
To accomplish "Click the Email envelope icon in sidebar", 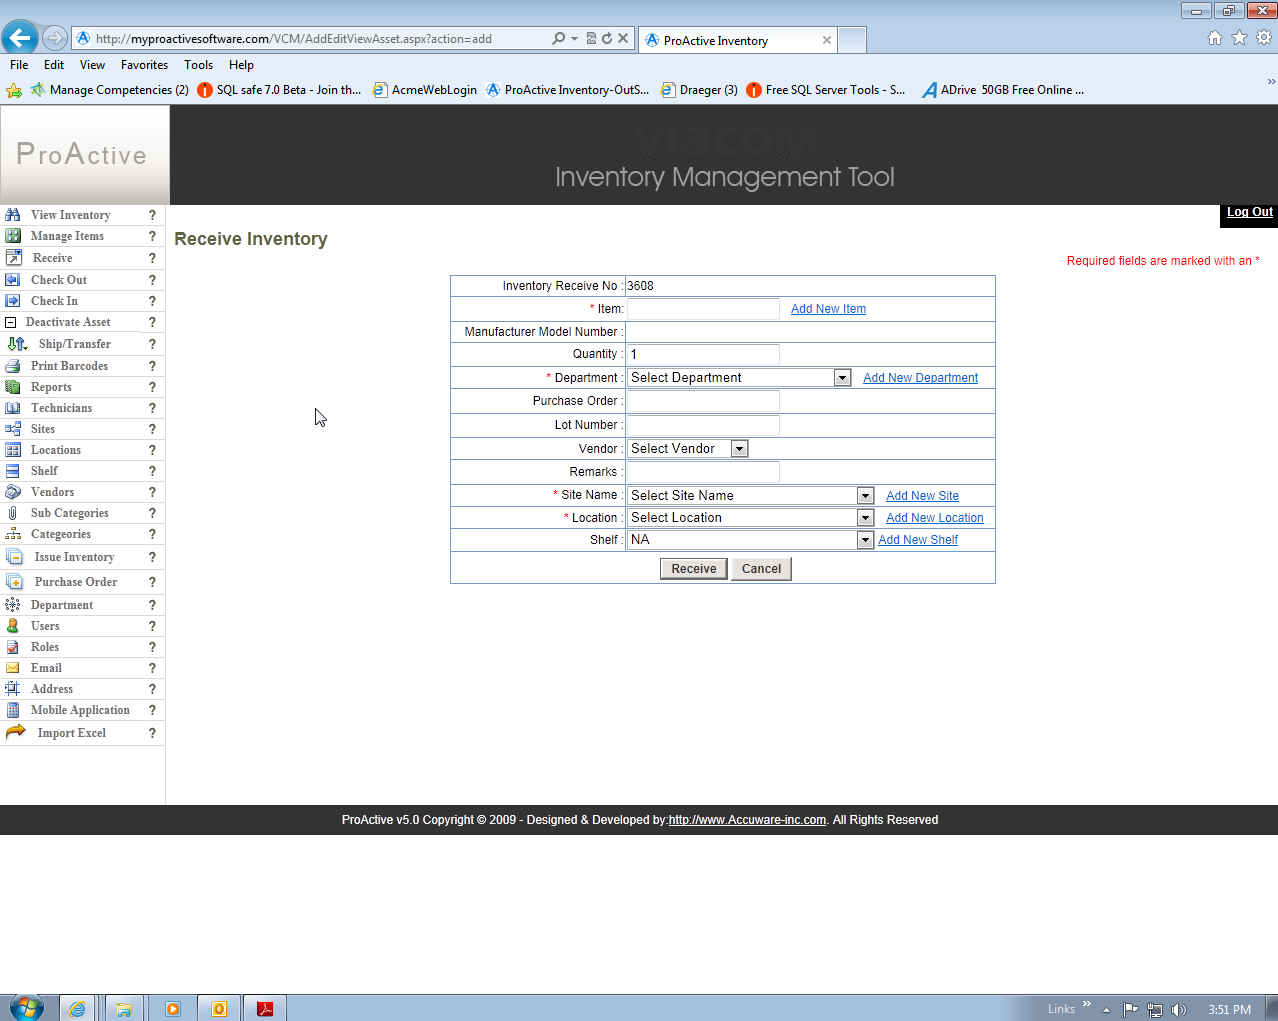I will tap(13, 668).
